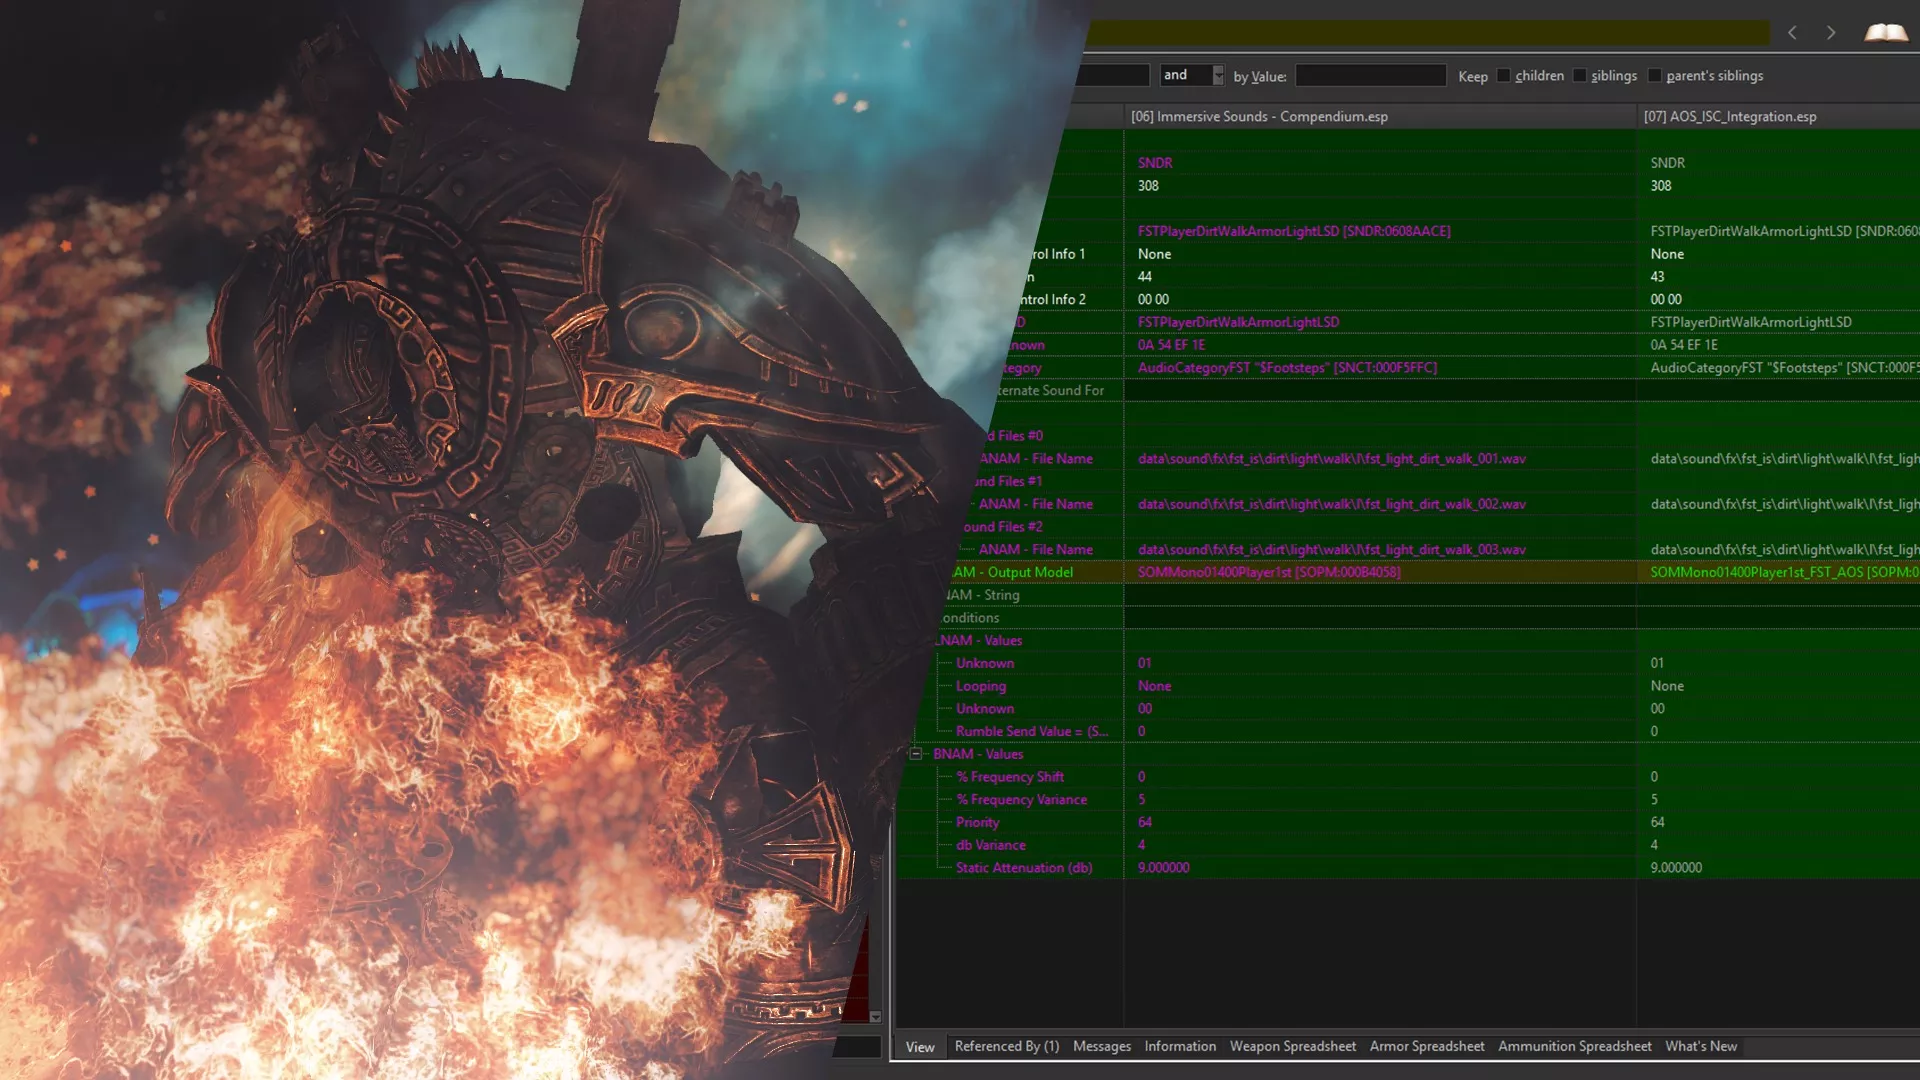This screenshot has height=1080, width=1920.
Task: Open the Information tab
Action: tap(1180, 1046)
